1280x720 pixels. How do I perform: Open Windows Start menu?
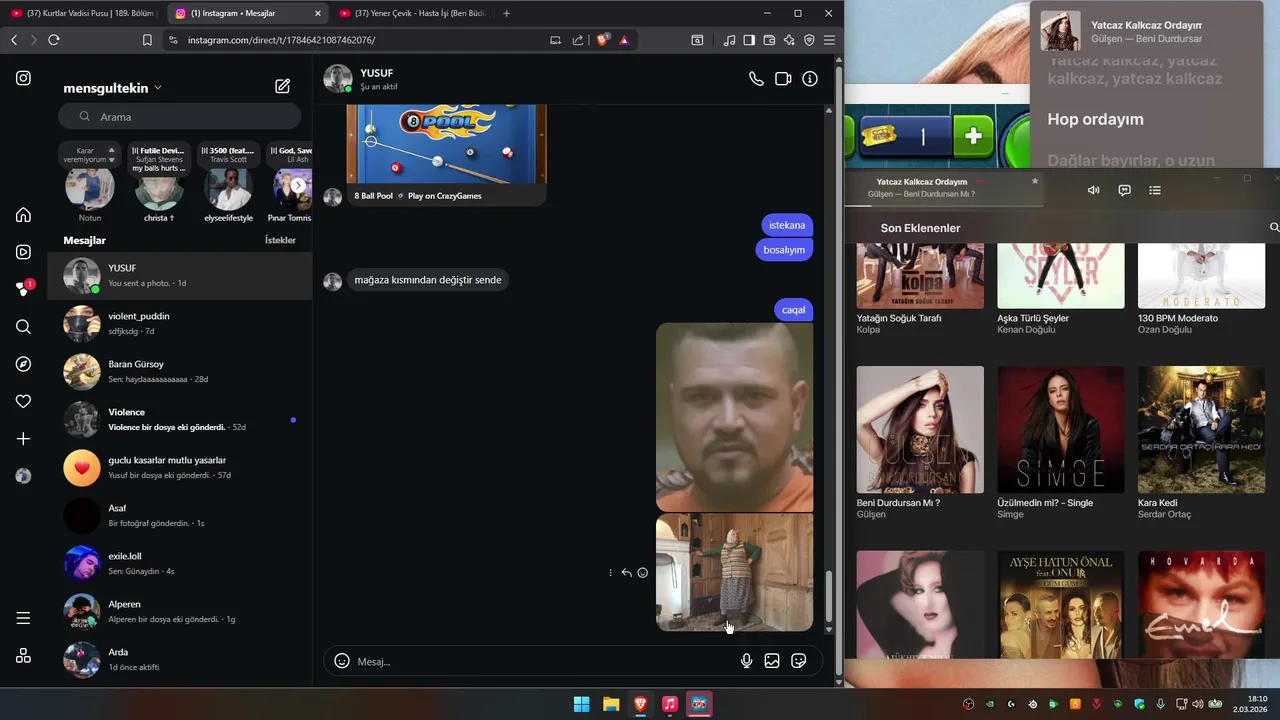[581, 704]
